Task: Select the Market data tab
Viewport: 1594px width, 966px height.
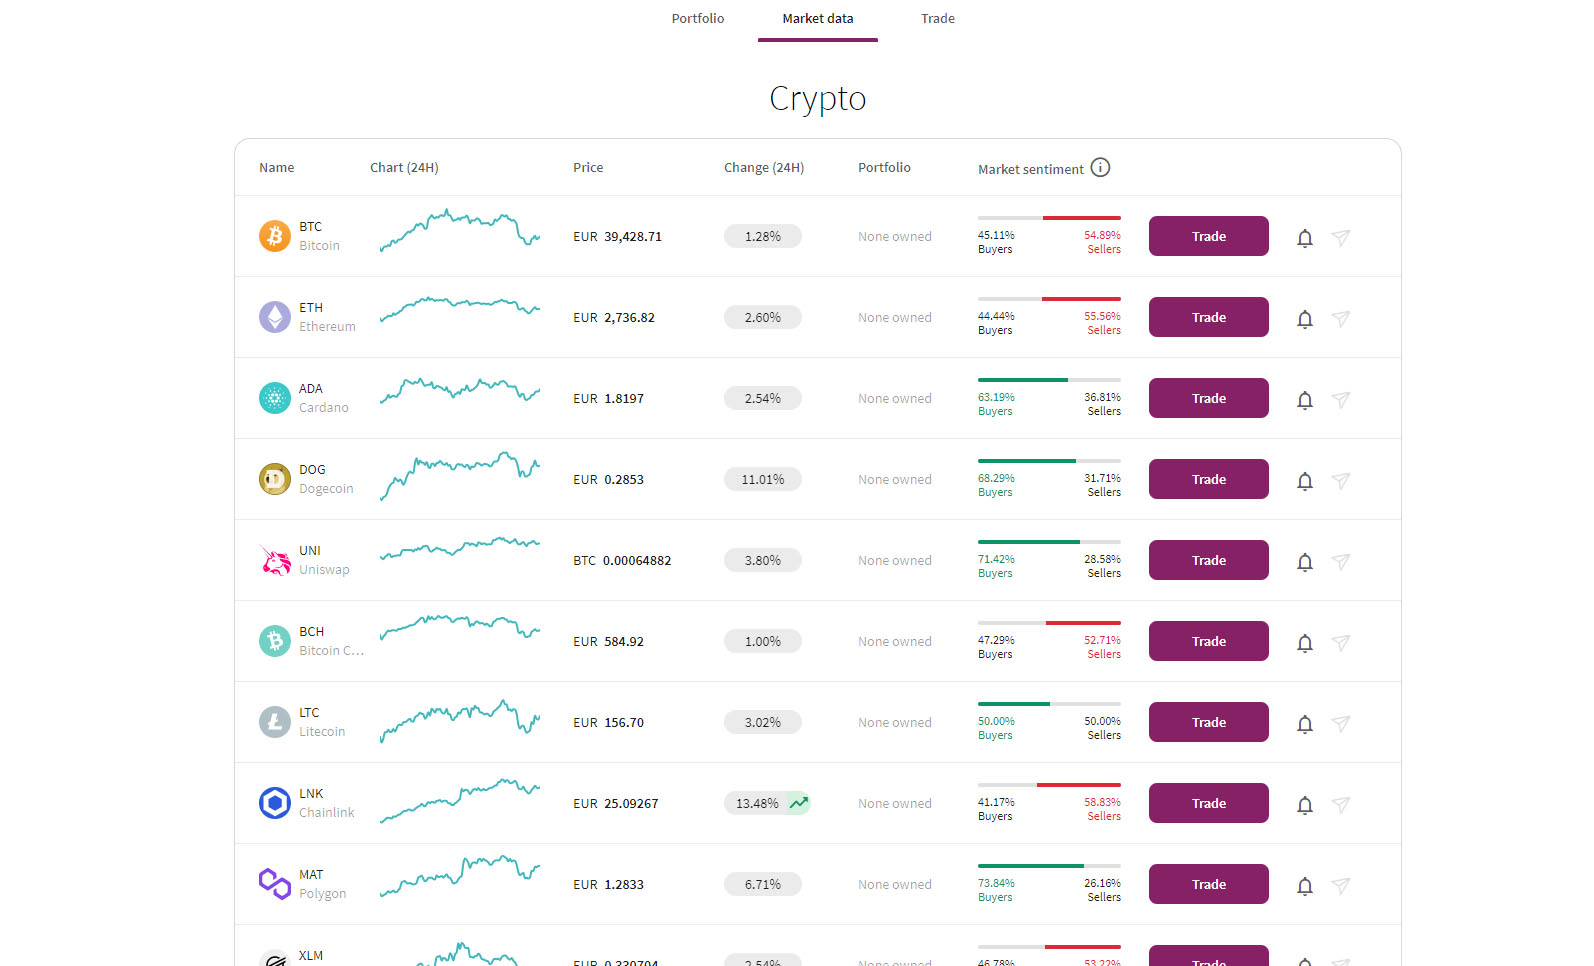Action: 818,19
